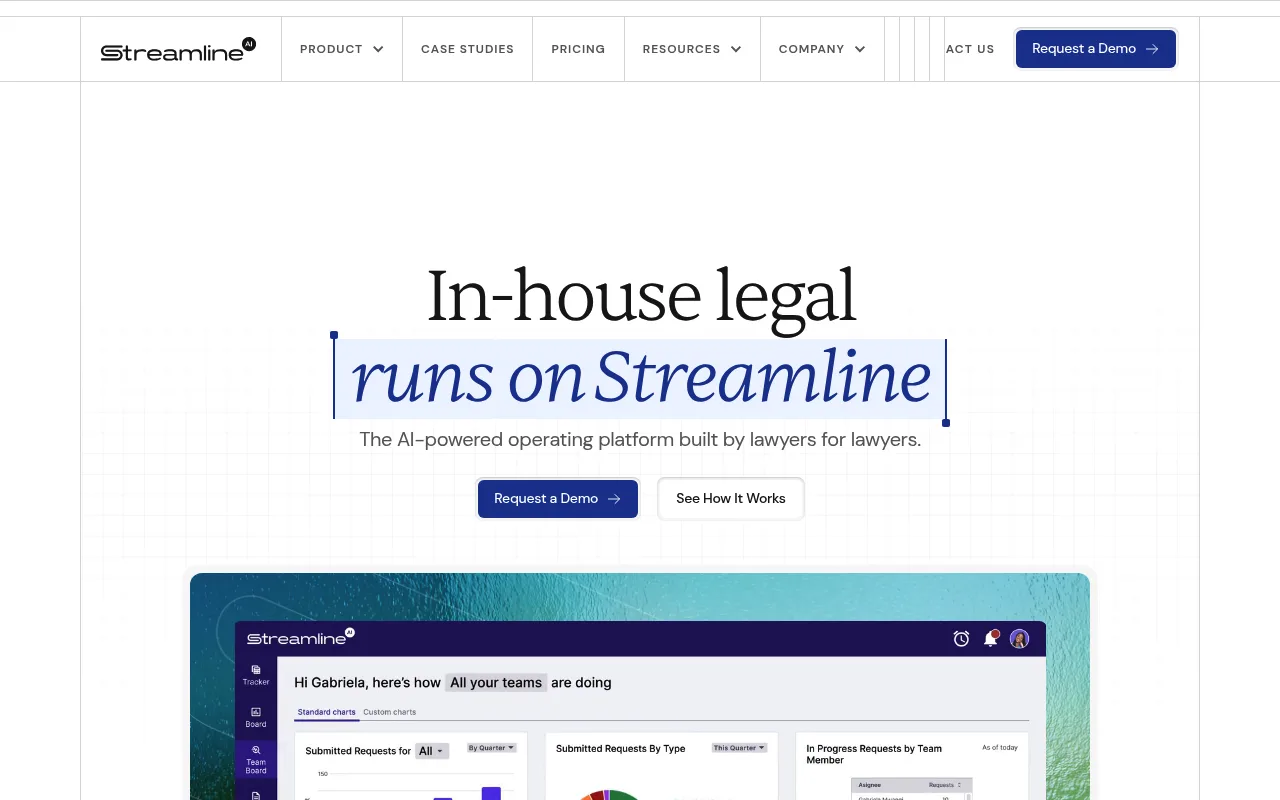This screenshot has height=800, width=1280.
Task: Click the "AI-powered operating platform" tagline
Action: (640, 440)
